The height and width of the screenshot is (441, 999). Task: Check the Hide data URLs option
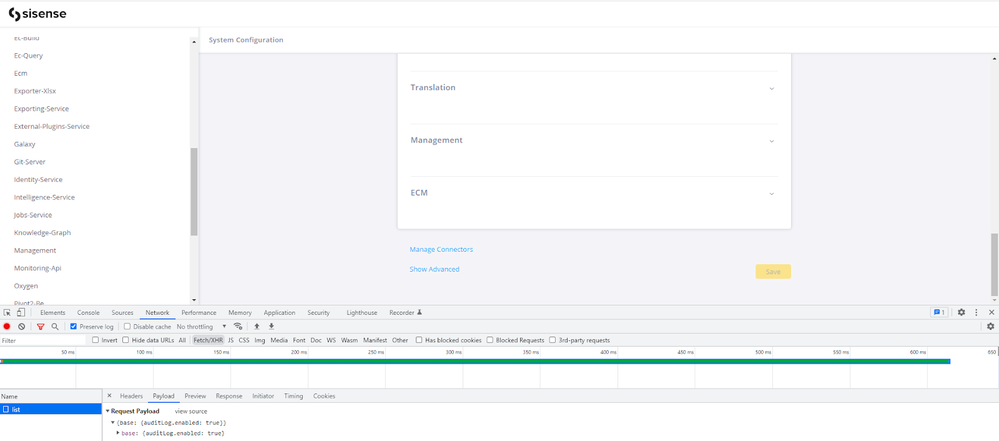(x=126, y=340)
